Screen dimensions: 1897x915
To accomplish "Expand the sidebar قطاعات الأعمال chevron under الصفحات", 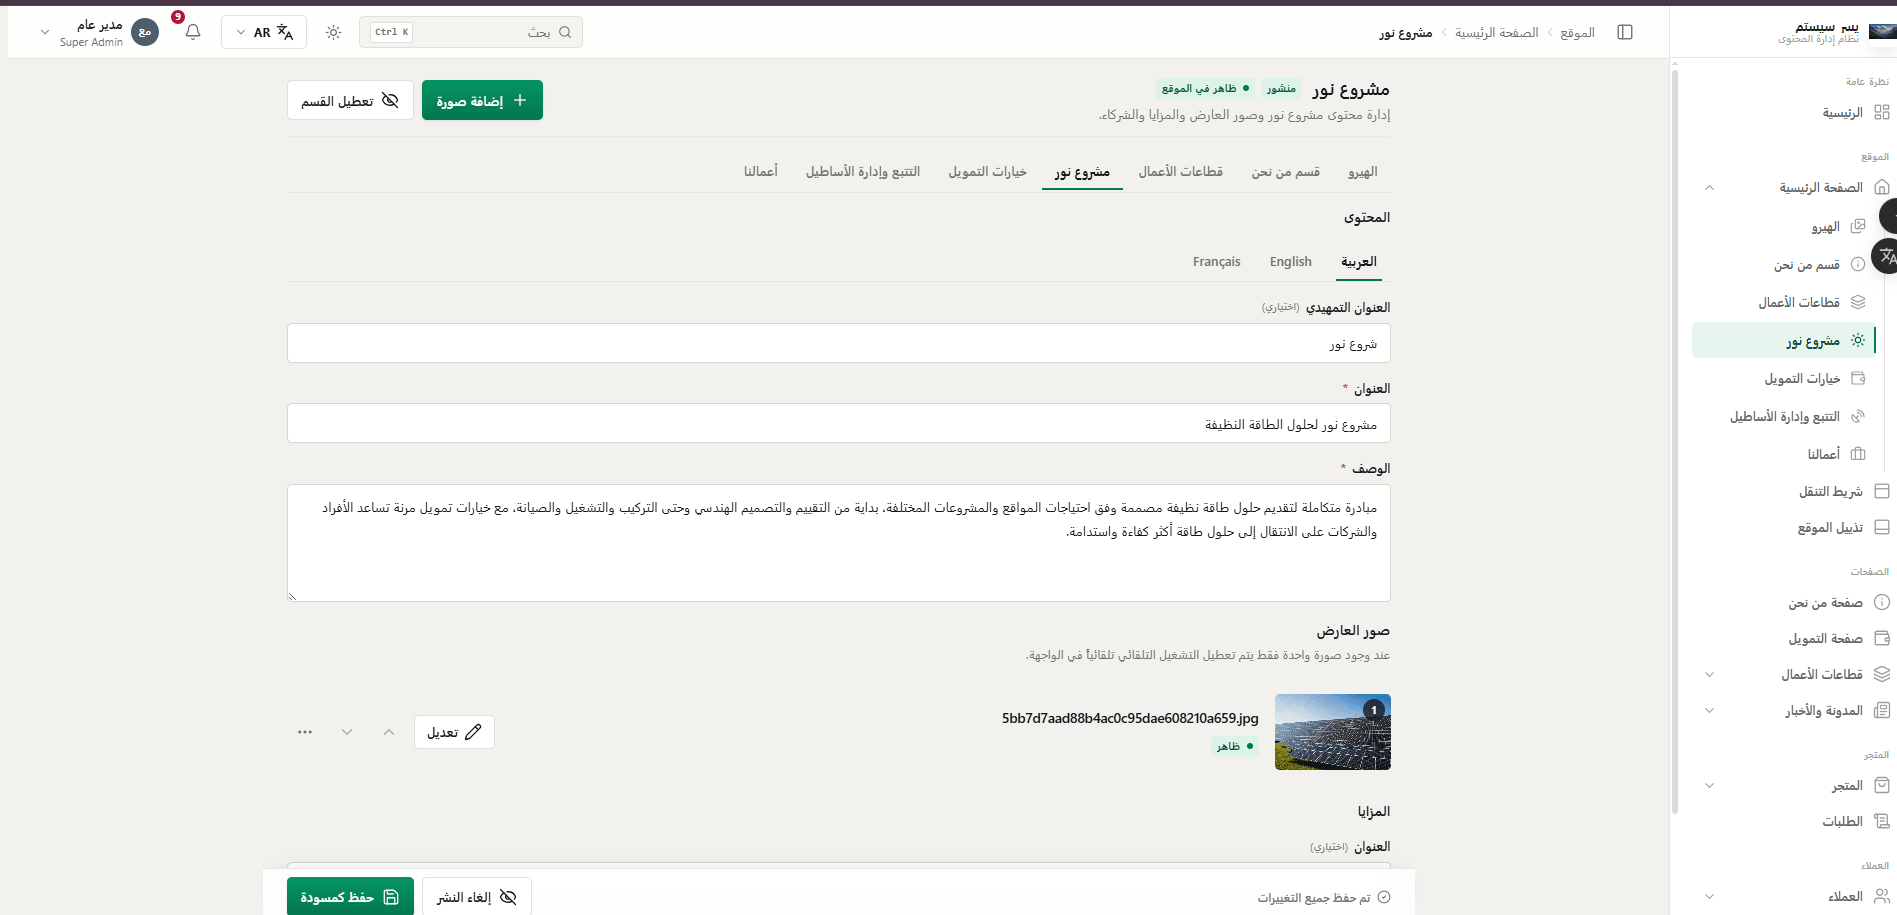I will (1709, 675).
